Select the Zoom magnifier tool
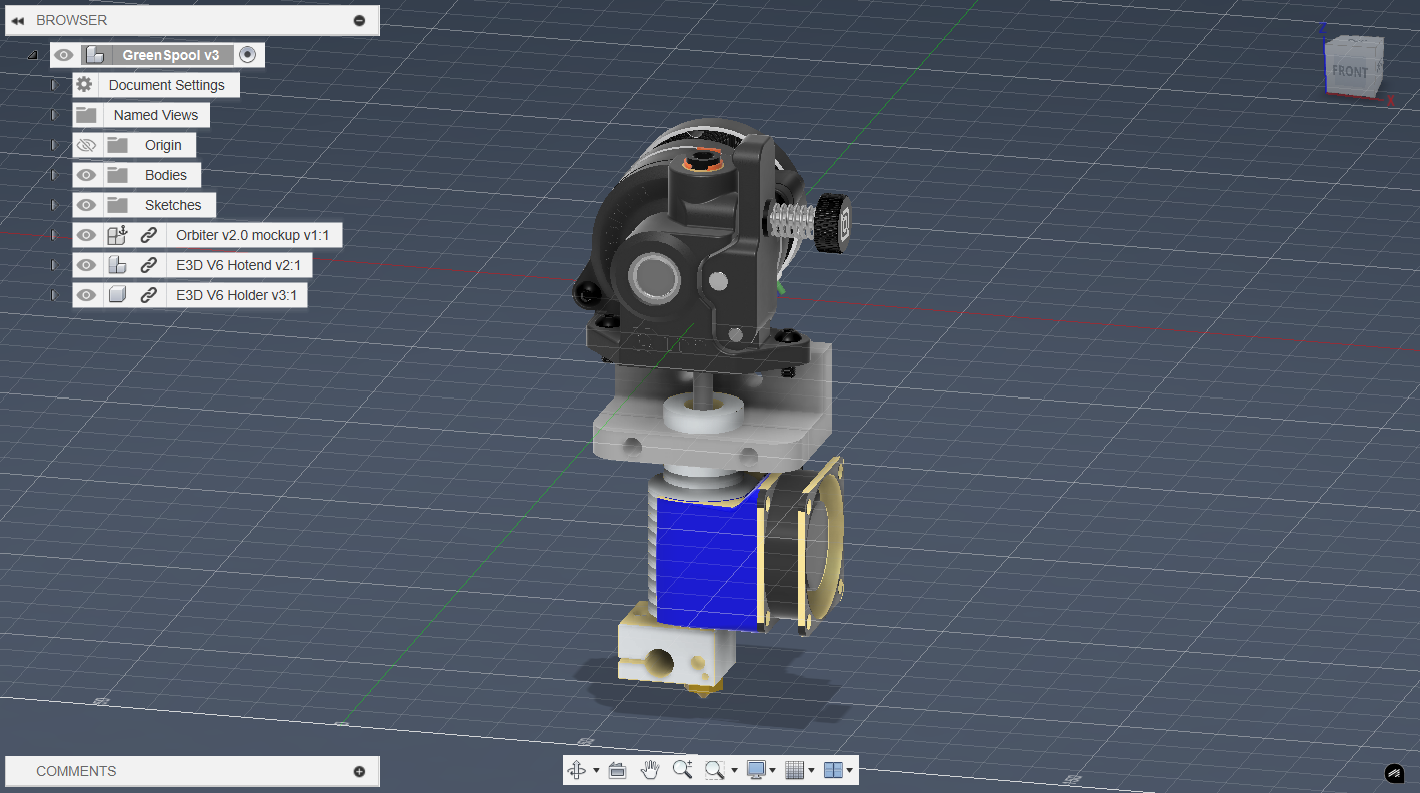Screen dimensions: 1420x793 (x=683, y=770)
